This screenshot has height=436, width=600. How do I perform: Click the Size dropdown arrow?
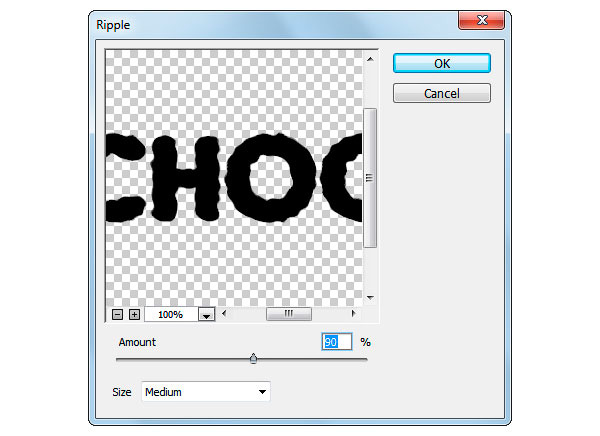(262, 392)
